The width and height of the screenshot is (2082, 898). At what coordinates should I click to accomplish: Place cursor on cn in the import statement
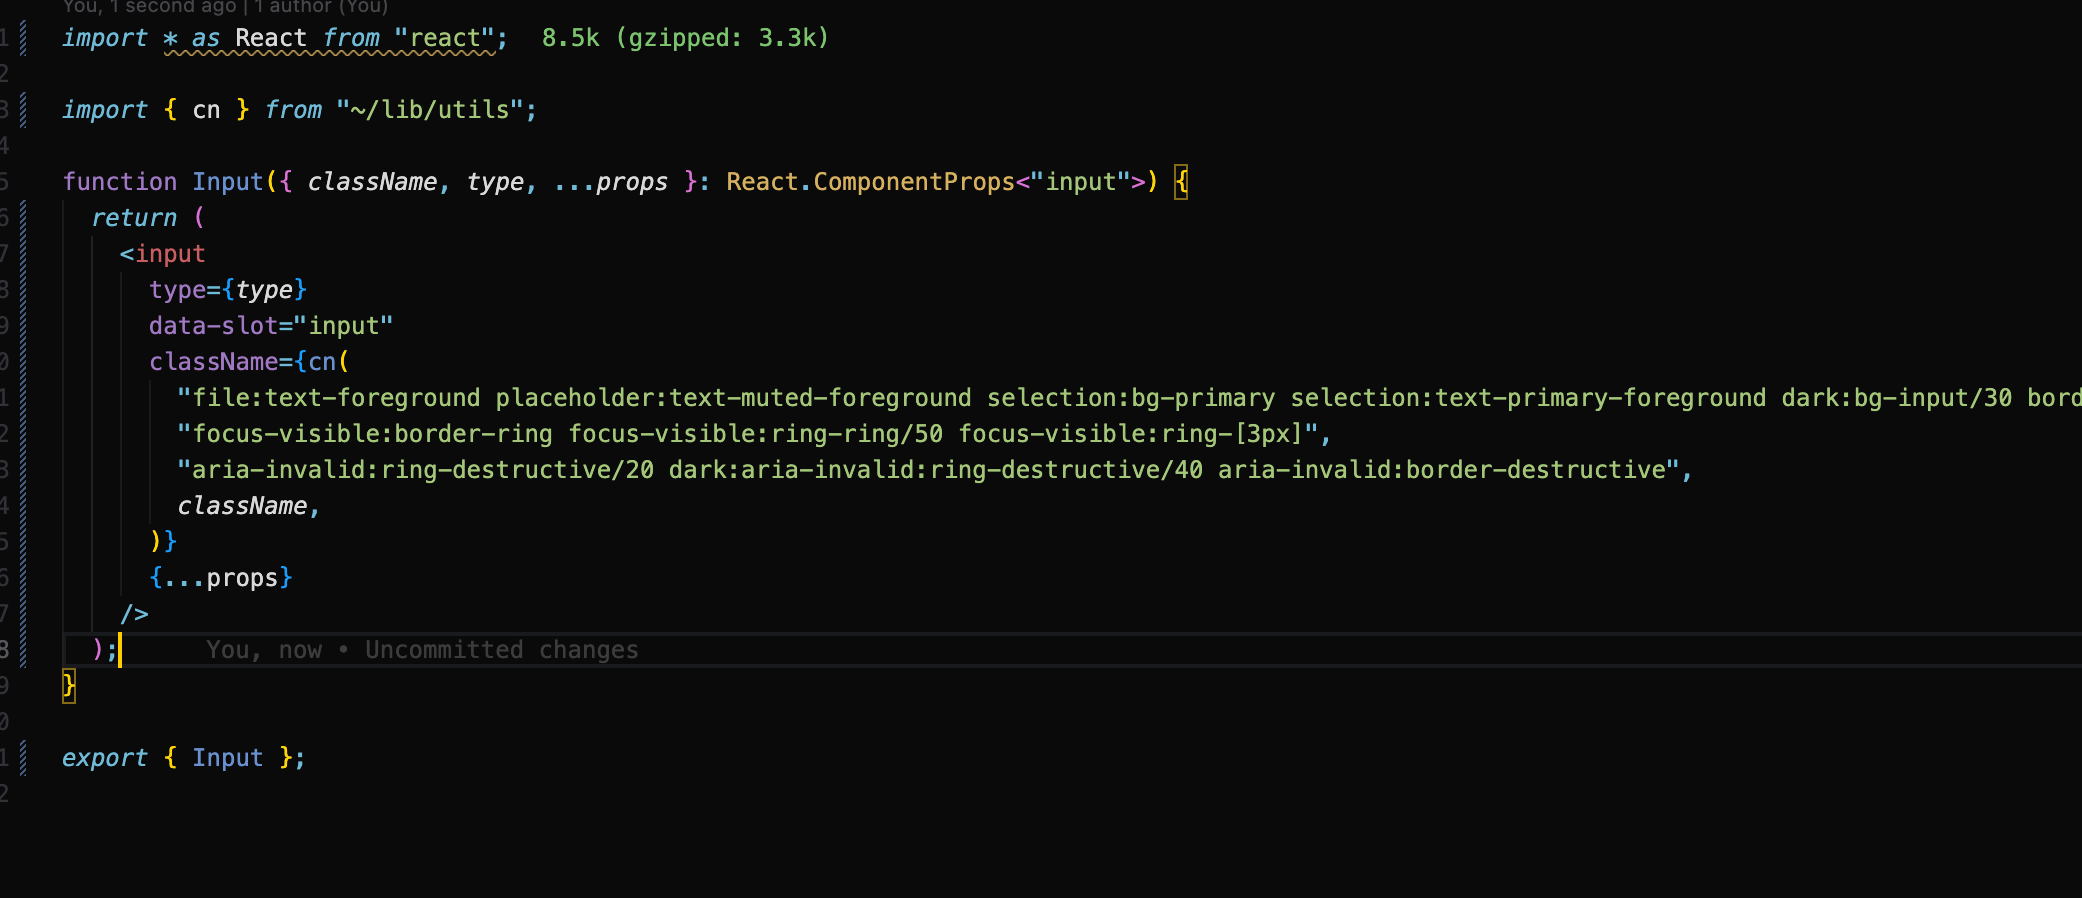pos(206,110)
